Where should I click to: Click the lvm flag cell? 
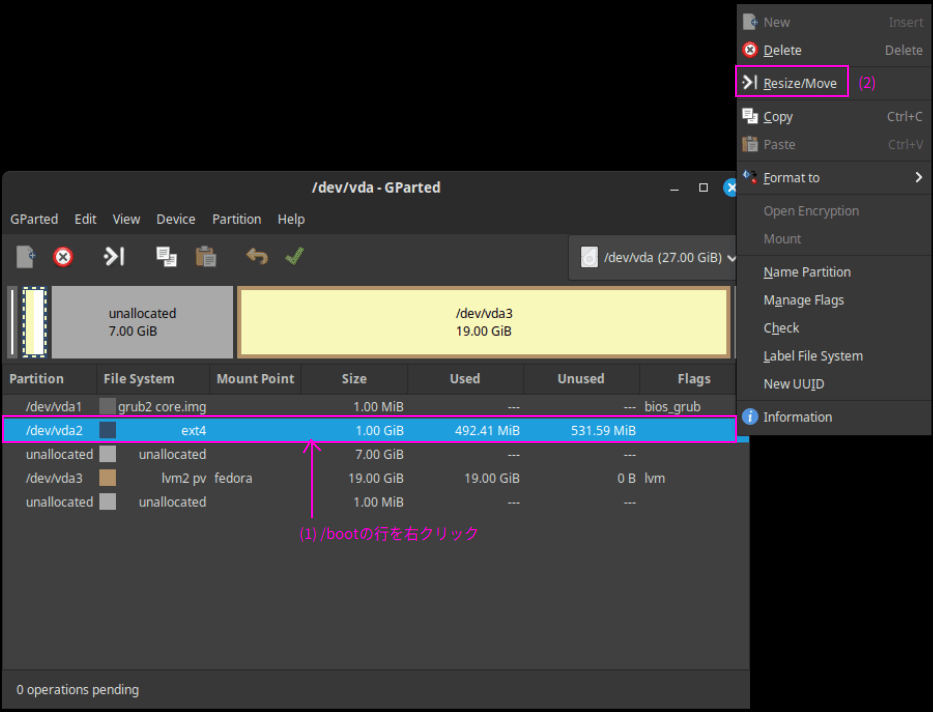click(x=655, y=478)
